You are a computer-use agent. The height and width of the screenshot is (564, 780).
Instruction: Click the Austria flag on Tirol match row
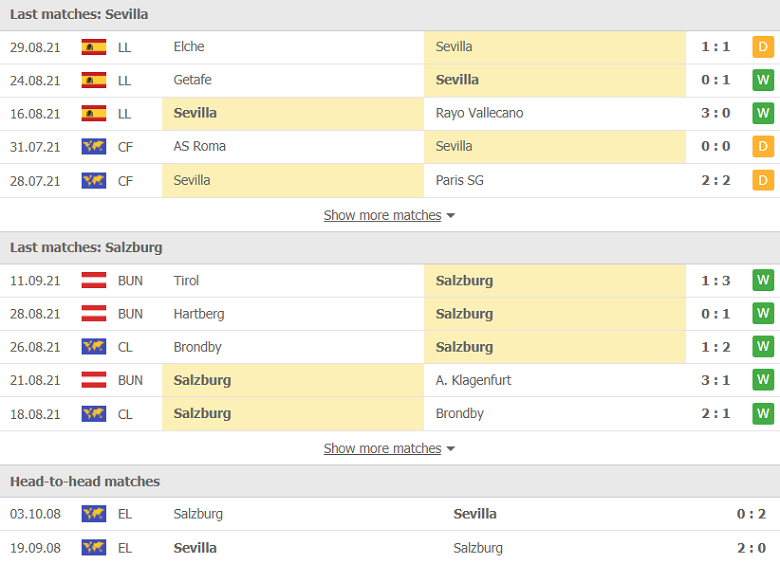coord(94,281)
